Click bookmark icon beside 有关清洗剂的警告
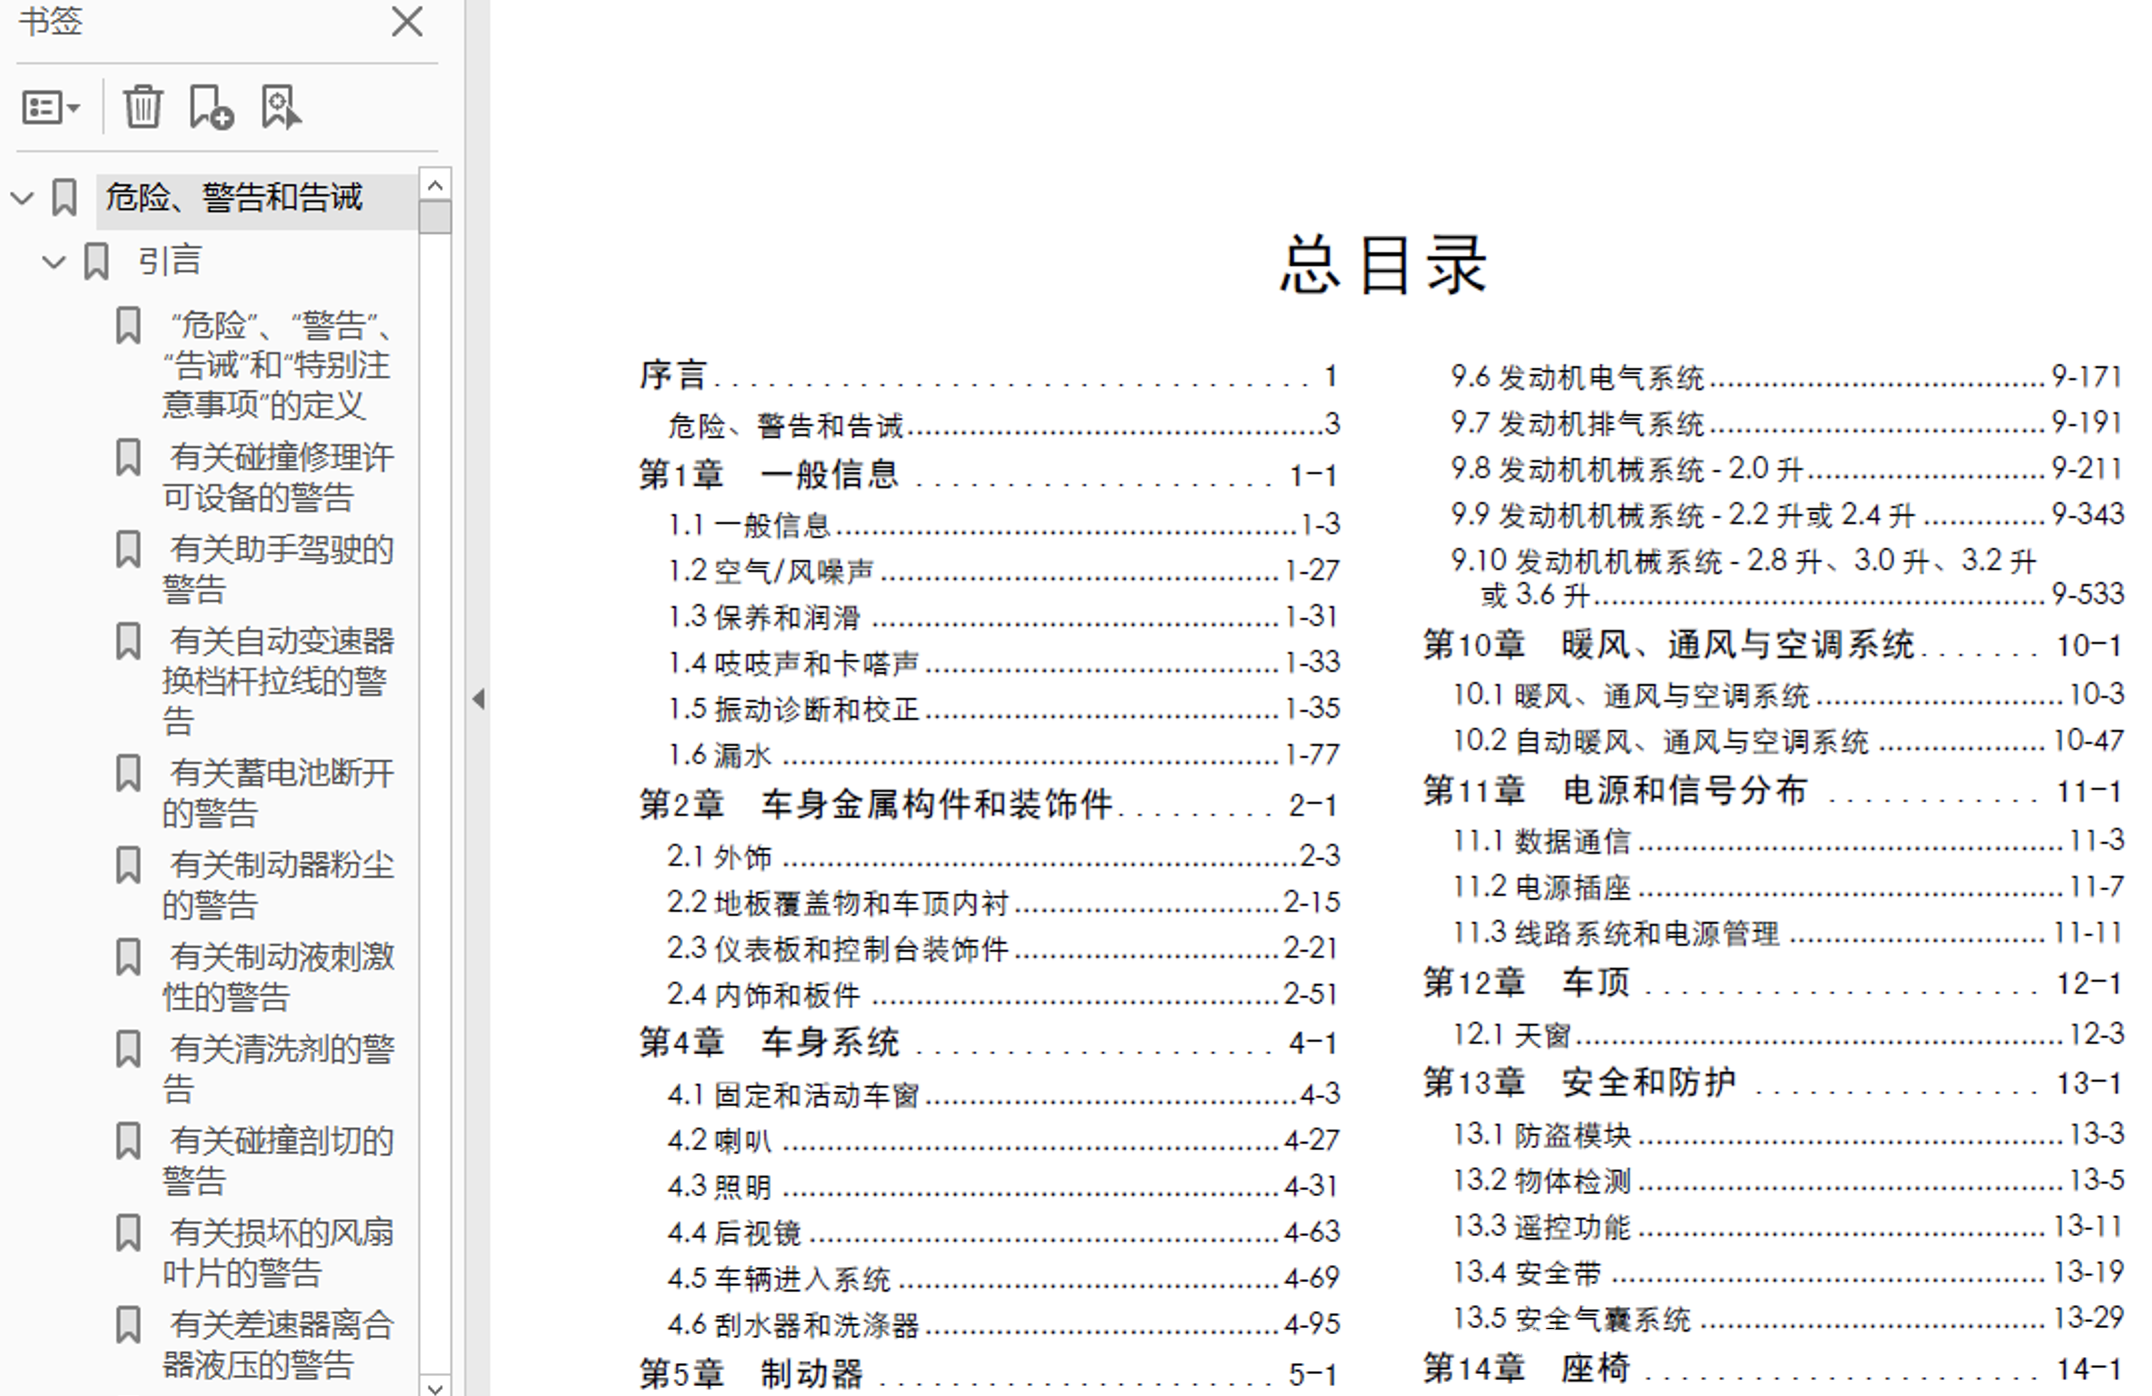Viewport: 2152px width, 1396px height. click(128, 1049)
